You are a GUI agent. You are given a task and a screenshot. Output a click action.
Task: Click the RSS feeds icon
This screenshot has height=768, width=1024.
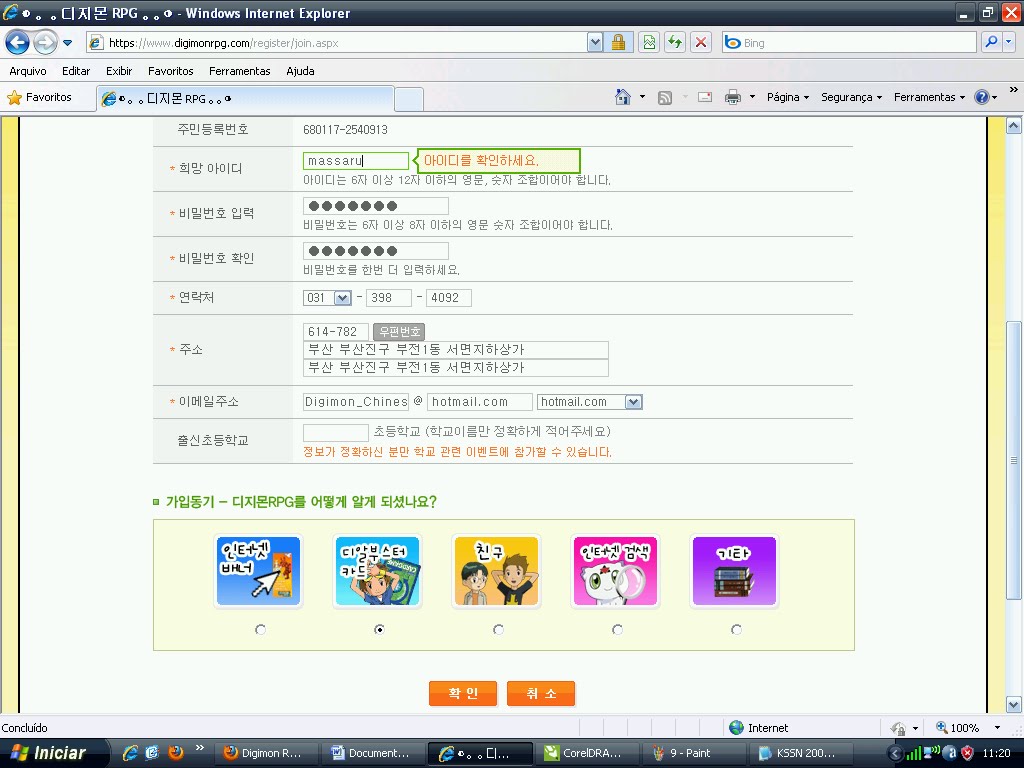[x=665, y=98]
